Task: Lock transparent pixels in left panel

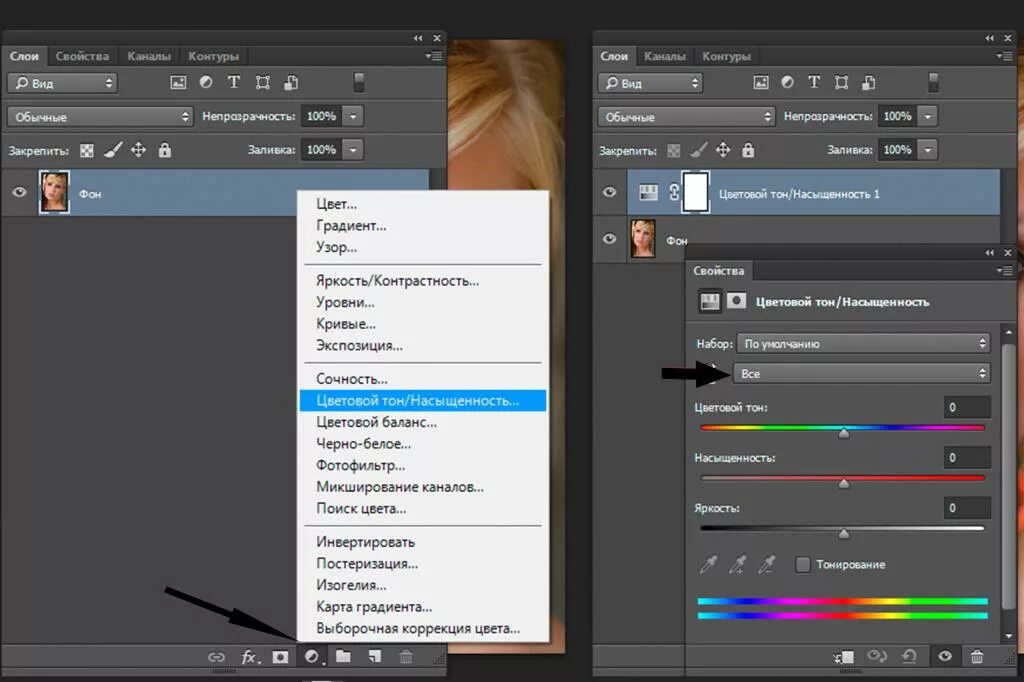Action: [x=86, y=151]
